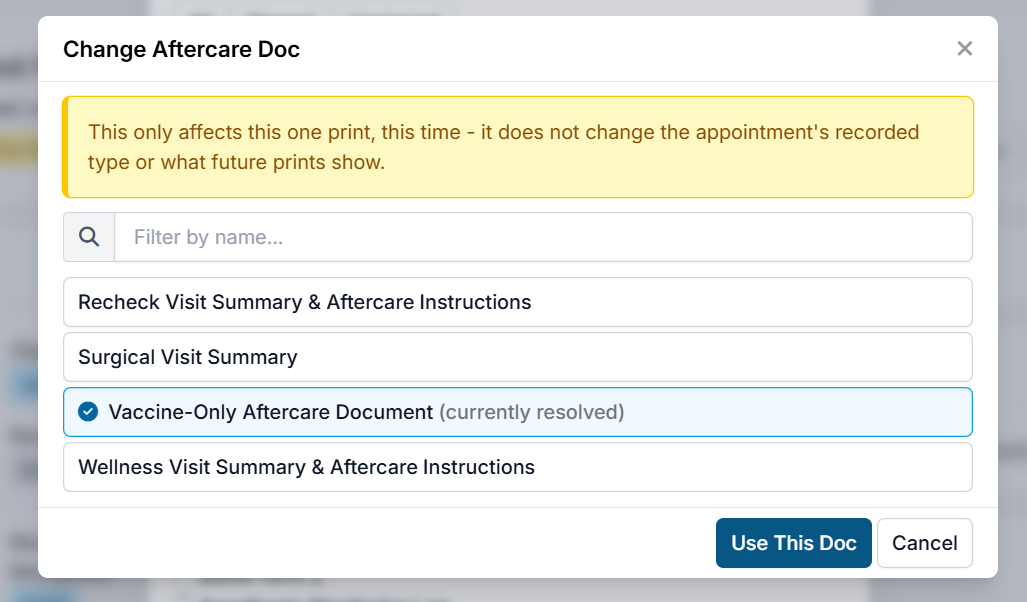This screenshot has width=1027, height=602.
Task: Focus the Filter by name field
Action: tap(543, 237)
